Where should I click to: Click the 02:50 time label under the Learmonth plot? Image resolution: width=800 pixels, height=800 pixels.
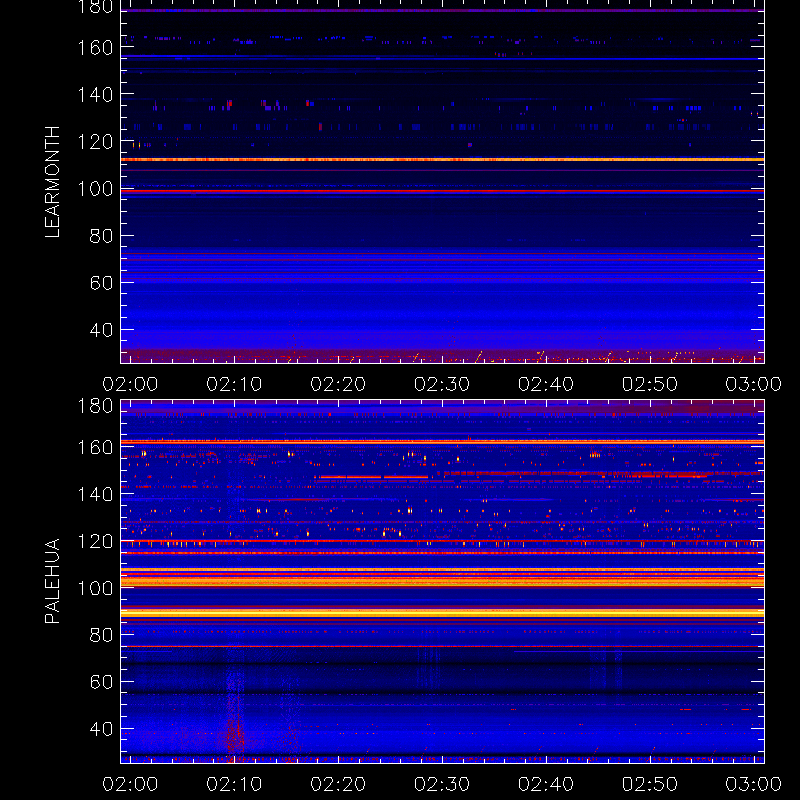650,384
